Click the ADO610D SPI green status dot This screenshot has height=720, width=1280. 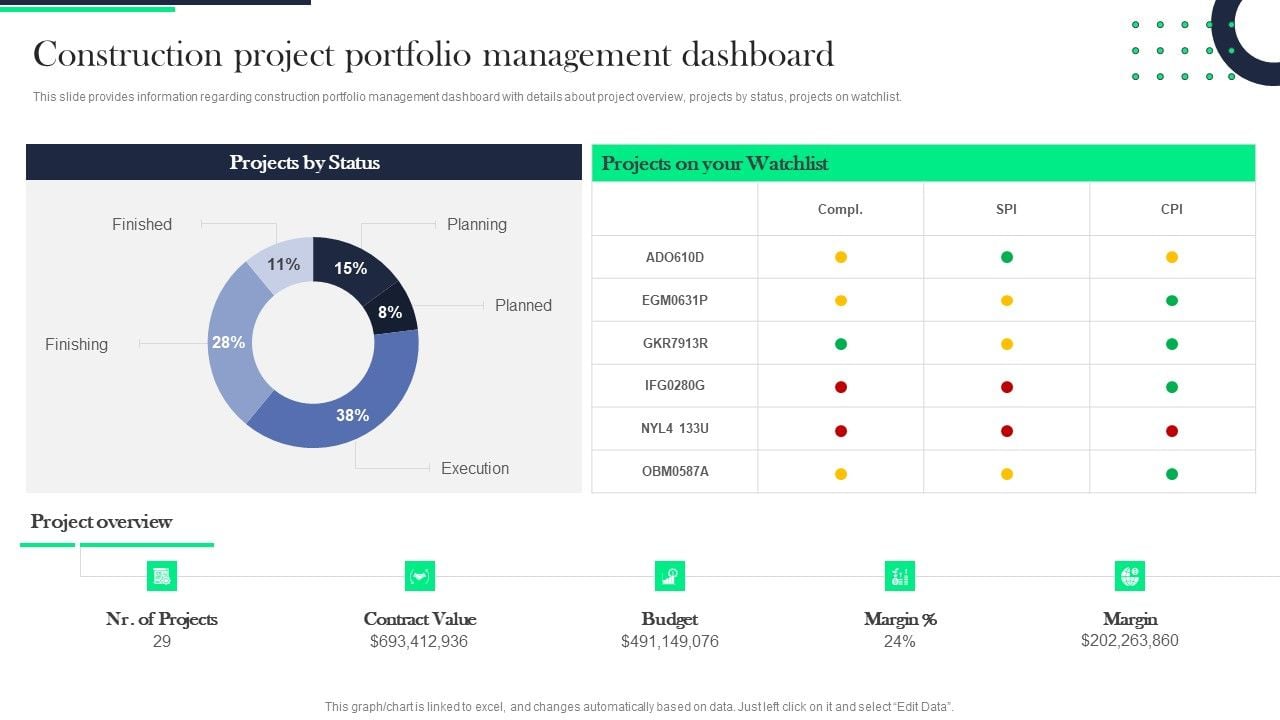1007,257
